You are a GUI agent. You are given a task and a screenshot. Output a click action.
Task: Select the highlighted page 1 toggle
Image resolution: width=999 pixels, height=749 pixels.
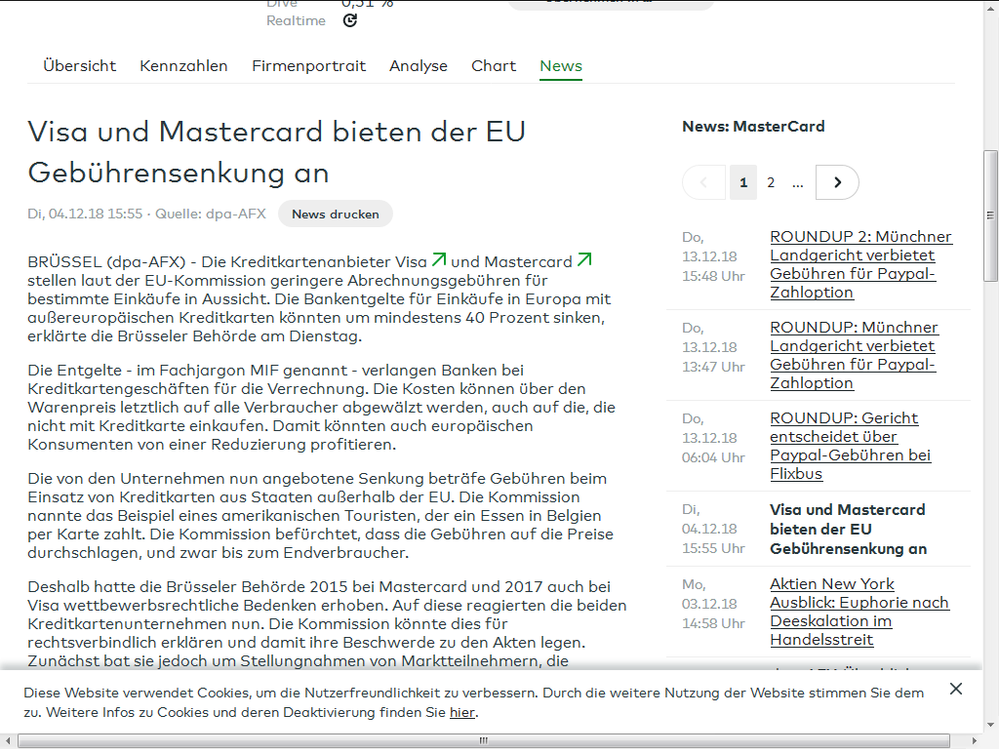point(742,182)
